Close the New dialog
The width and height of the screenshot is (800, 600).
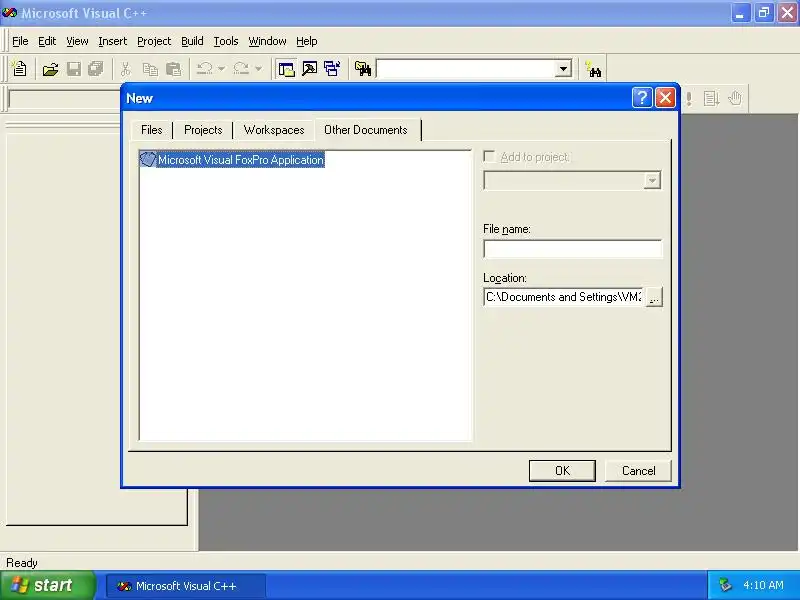(x=665, y=97)
